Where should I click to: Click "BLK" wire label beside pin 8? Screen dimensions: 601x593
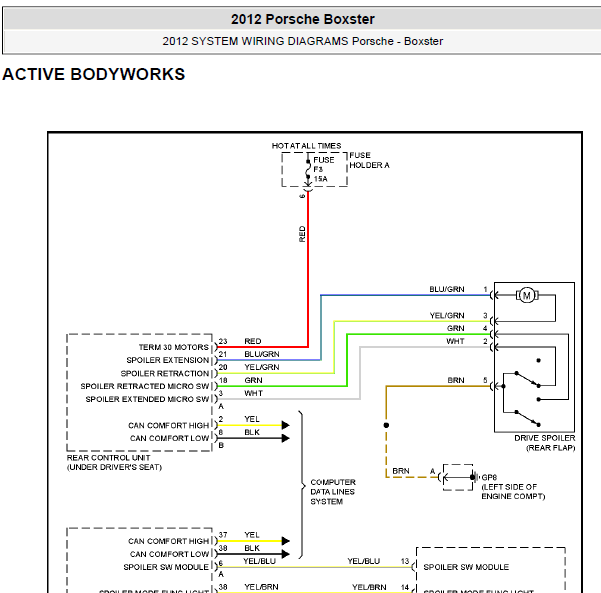[252, 432]
